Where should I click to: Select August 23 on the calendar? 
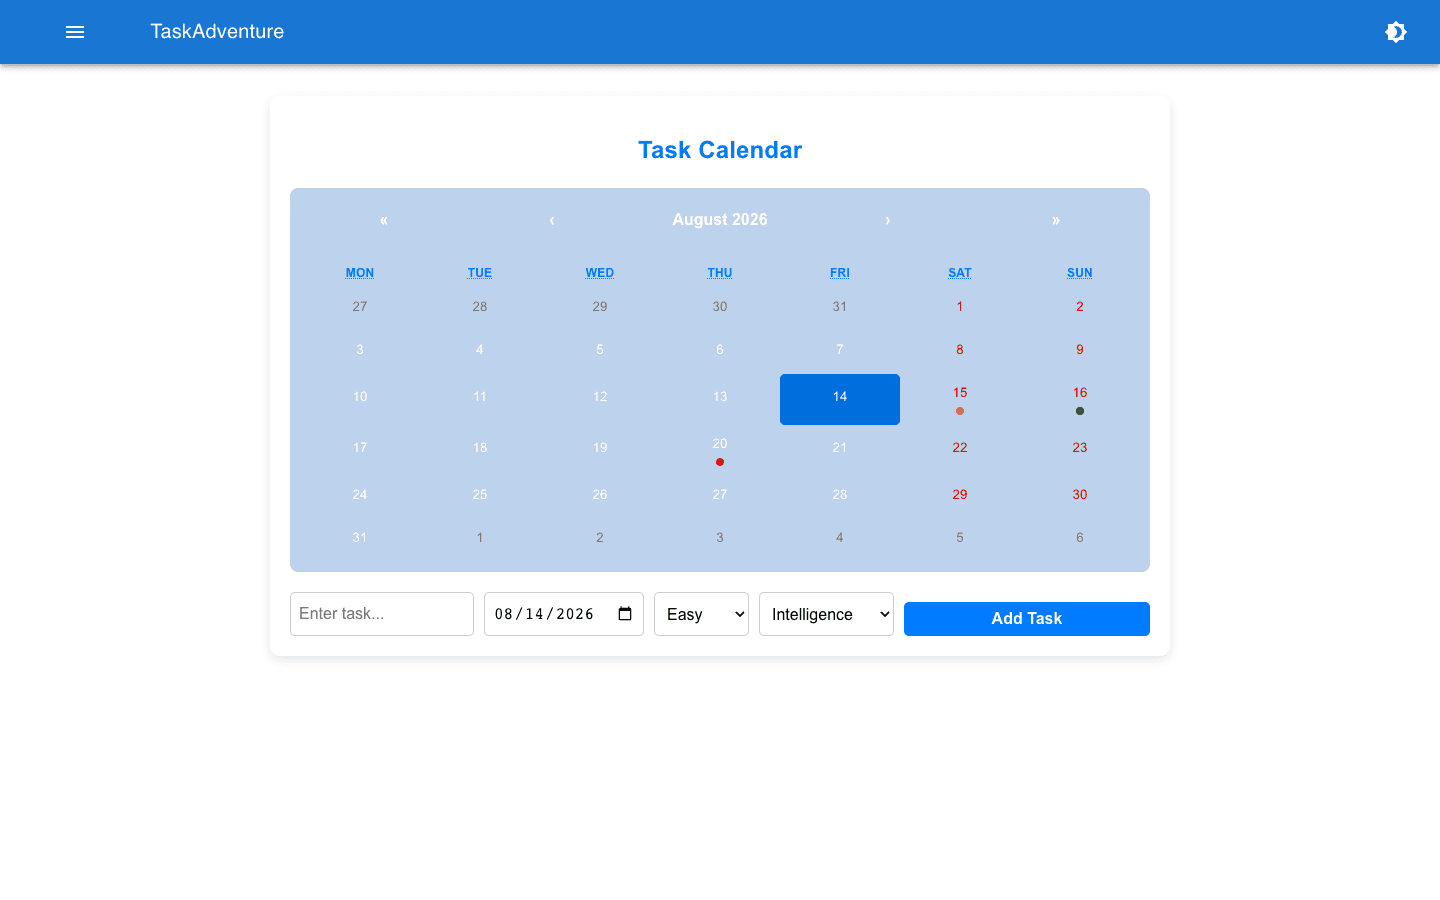tap(1080, 450)
